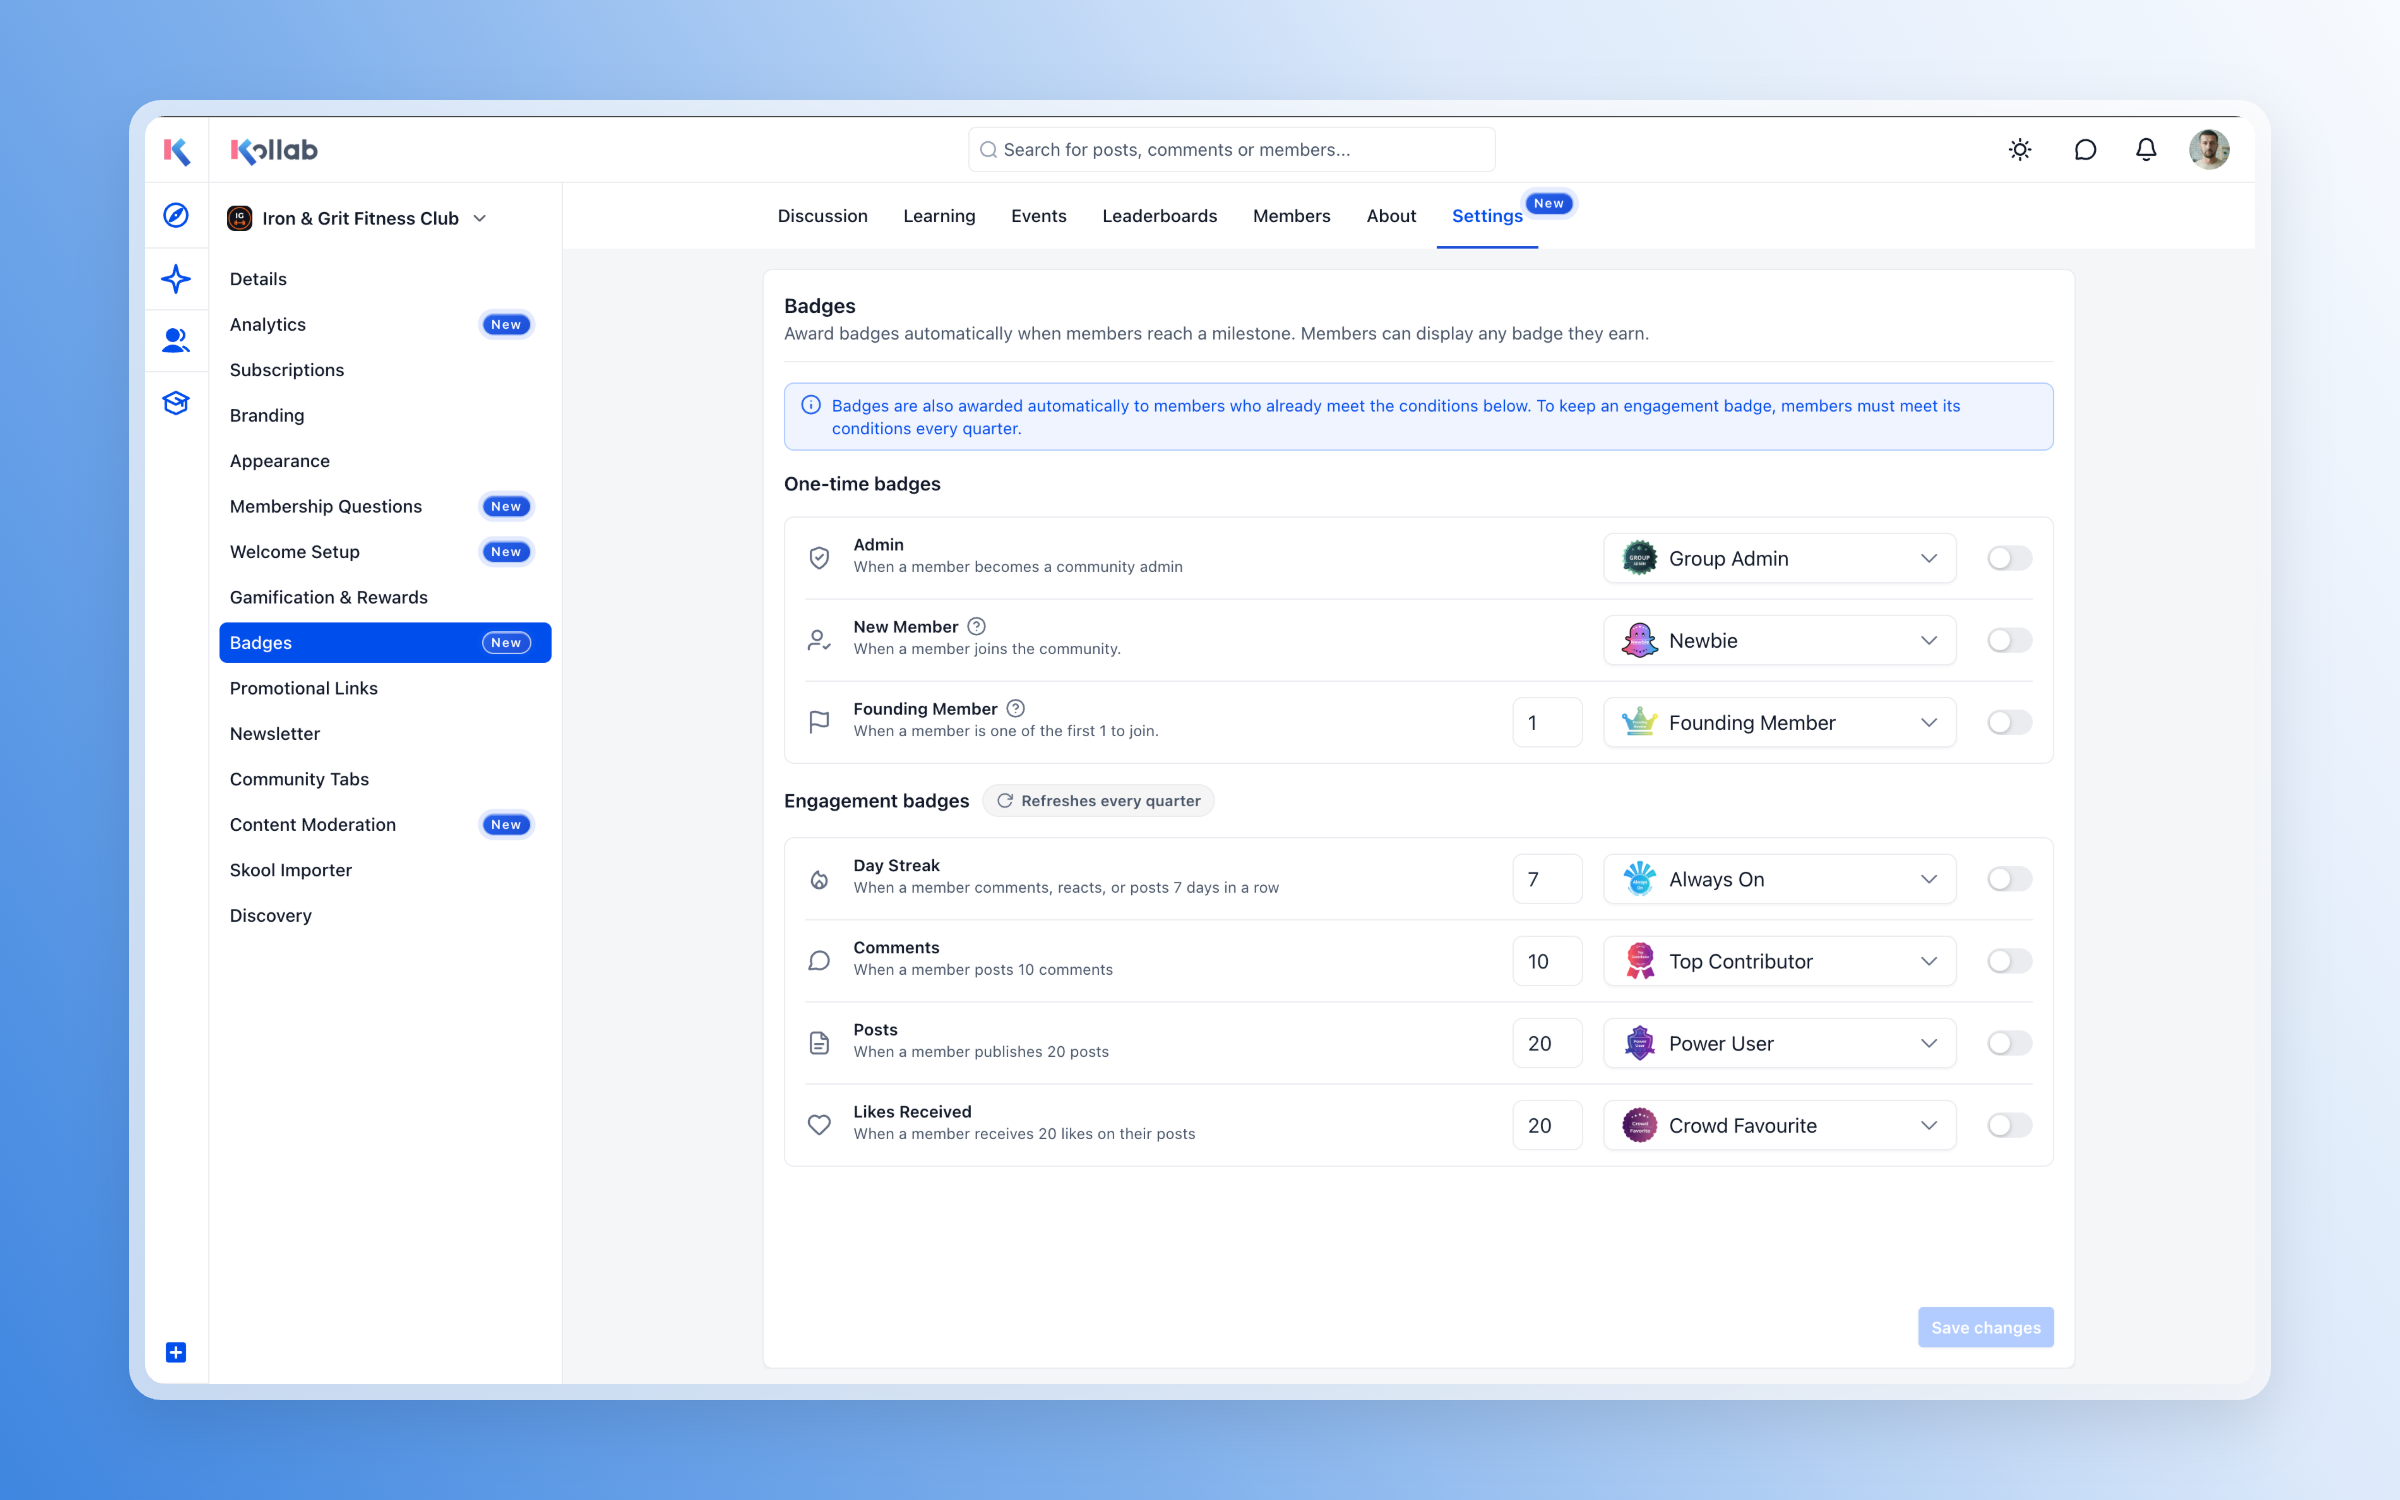Image resolution: width=2400 pixels, height=1500 pixels.
Task: Switch to the Discussion tab
Action: [x=822, y=216]
